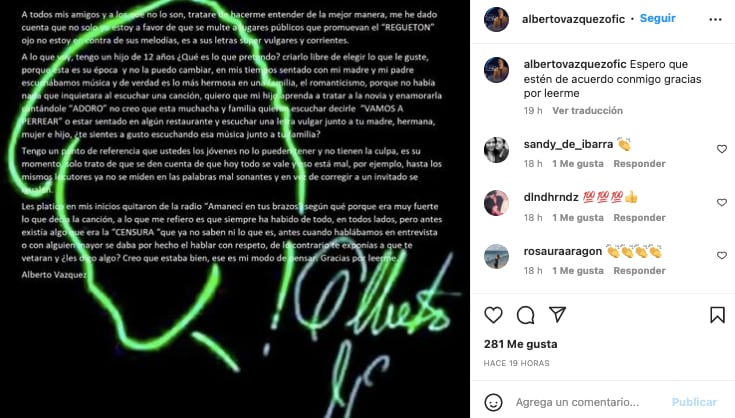This screenshot has width=735, height=418.
Task: Like the post with the heart icon
Action: coord(493,315)
